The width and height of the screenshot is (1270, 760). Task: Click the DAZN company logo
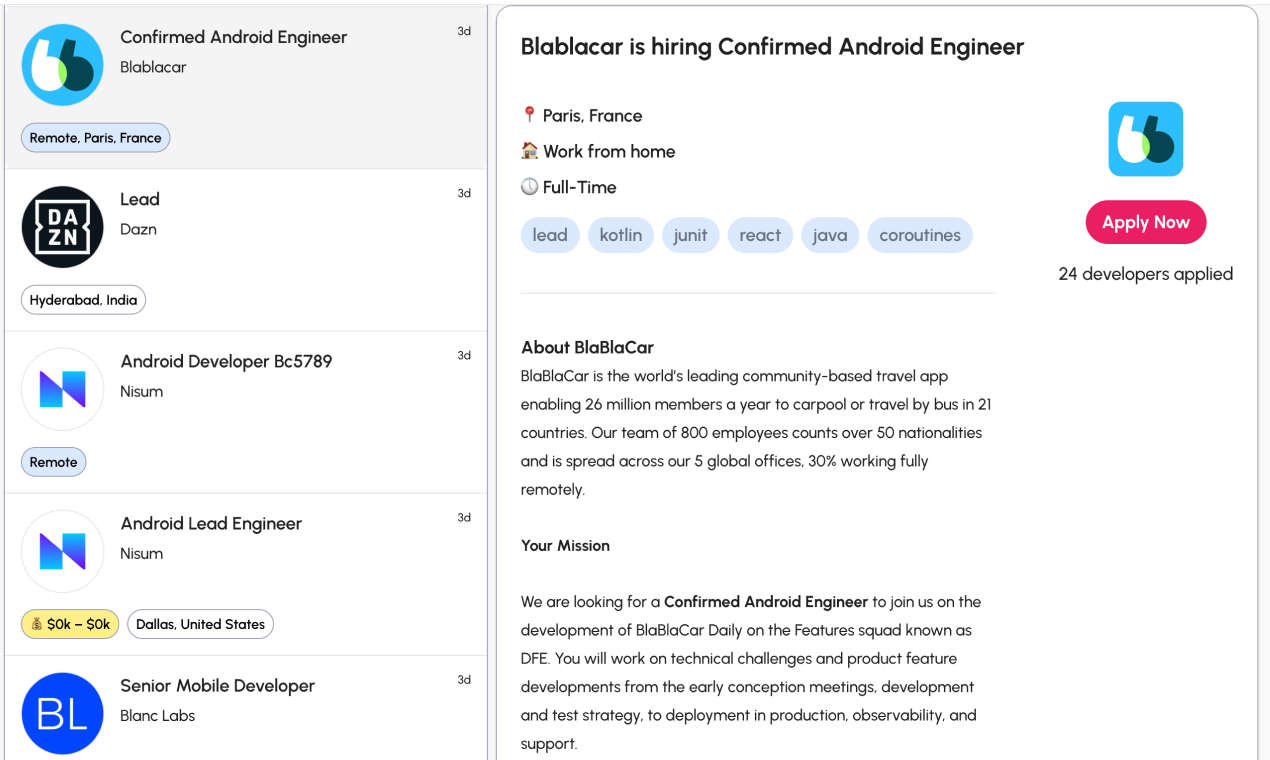coord(63,227)
